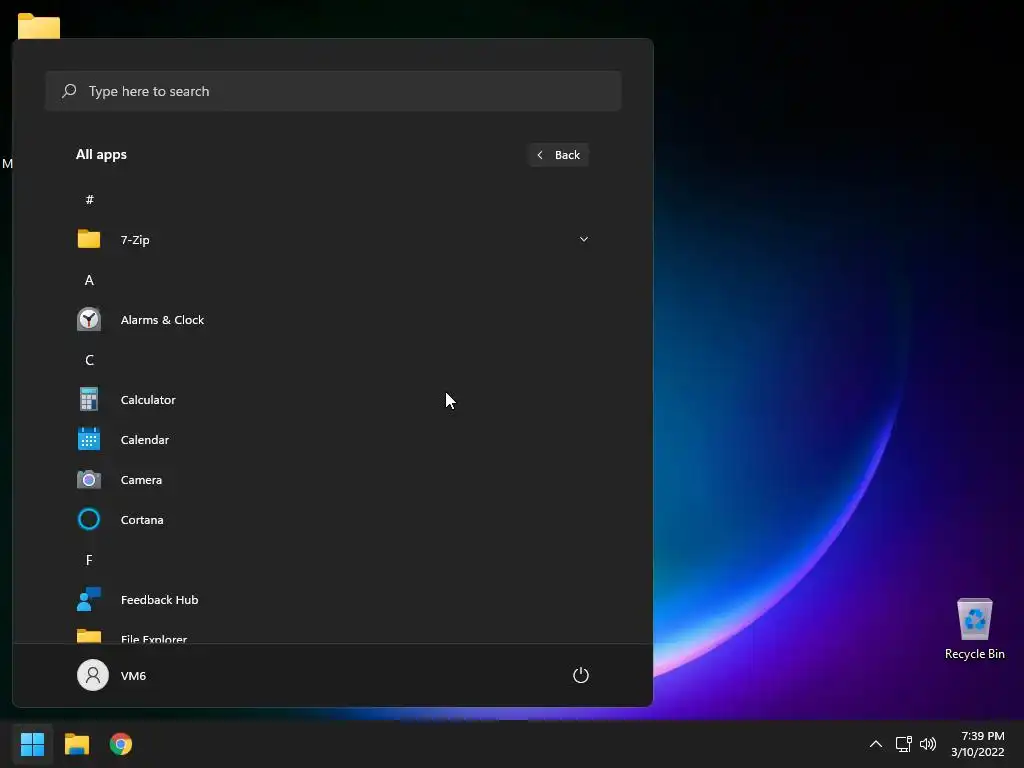Show hidden icons tray chevron
Image resolution: width=1024 pixels, height=768 pixels.
pyautogui.click(x=876, y=744)
